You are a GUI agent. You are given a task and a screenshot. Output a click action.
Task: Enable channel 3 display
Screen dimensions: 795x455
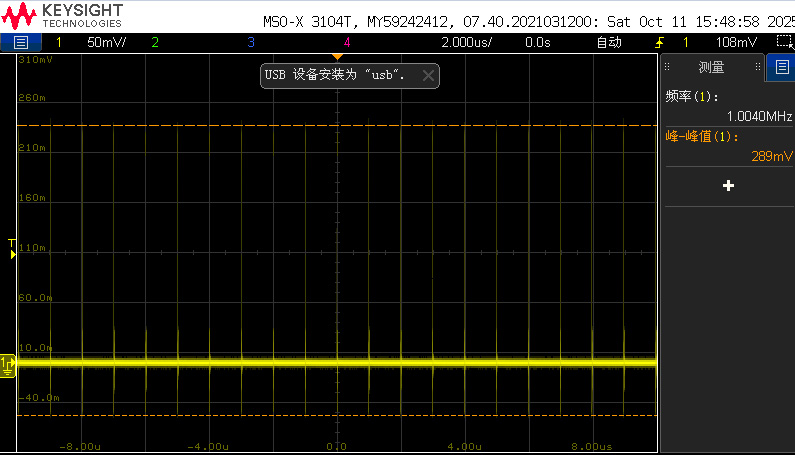pos(250,43)
